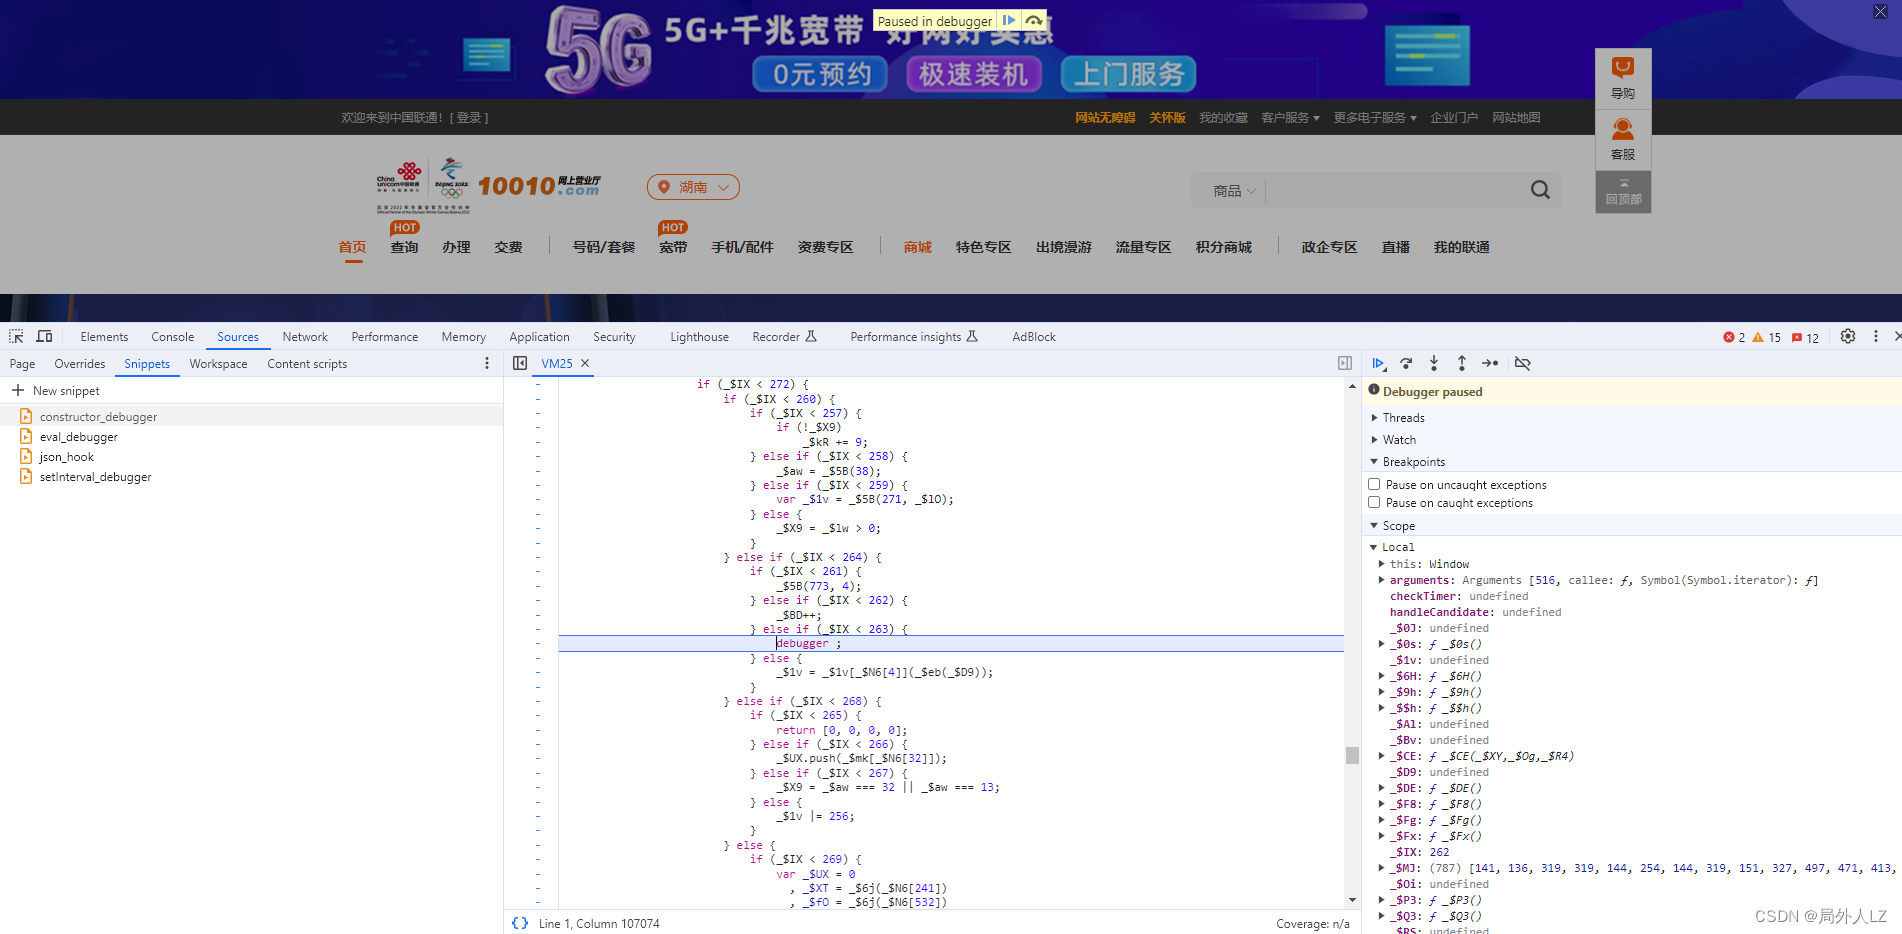1902x934 pixels.
Task: Expand the arguments variable in scope
Action: [x=1382, y=580]
